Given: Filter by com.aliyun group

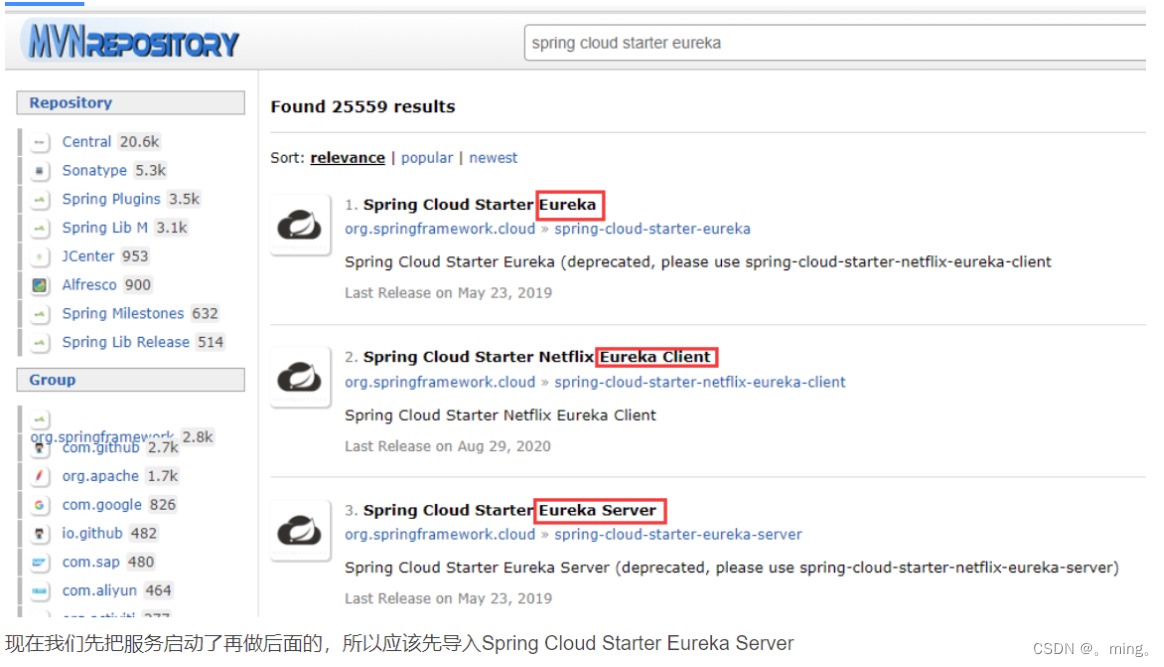Looking at the screenshot, I should pyautogui.click(x=99, y=591).
